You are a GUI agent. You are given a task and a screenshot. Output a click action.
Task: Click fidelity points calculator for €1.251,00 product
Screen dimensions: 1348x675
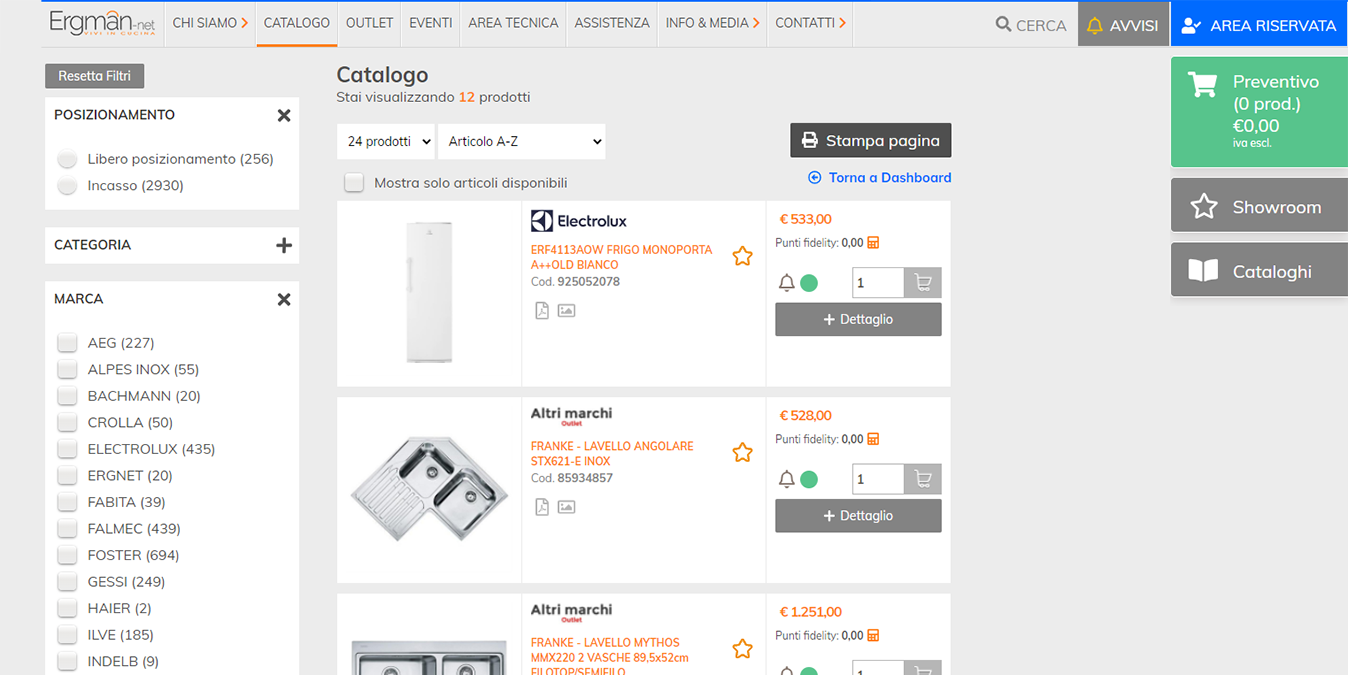pyautogui.click(x=873, y=635)
